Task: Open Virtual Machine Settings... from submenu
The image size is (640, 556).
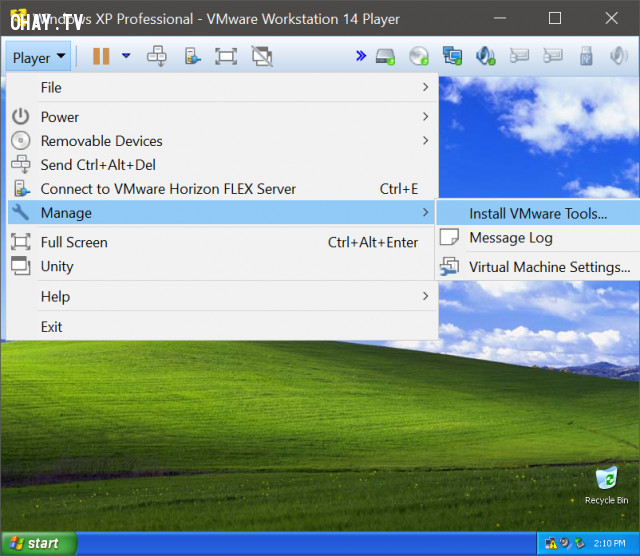Action: (538, 267)
